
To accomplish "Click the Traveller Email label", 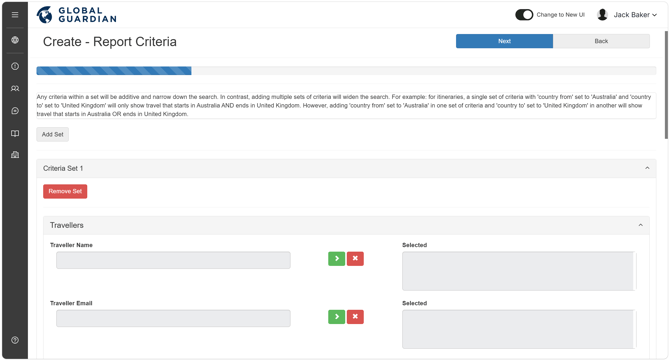I will [71, 303].
